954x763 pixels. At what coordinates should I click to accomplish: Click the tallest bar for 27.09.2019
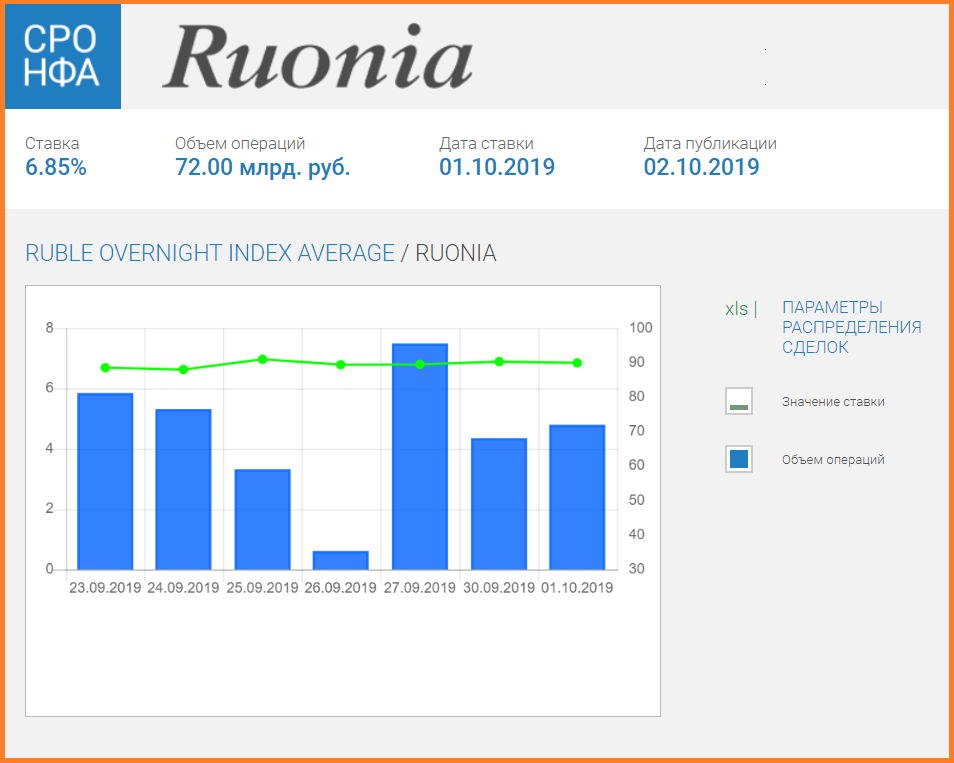point(420,456)
